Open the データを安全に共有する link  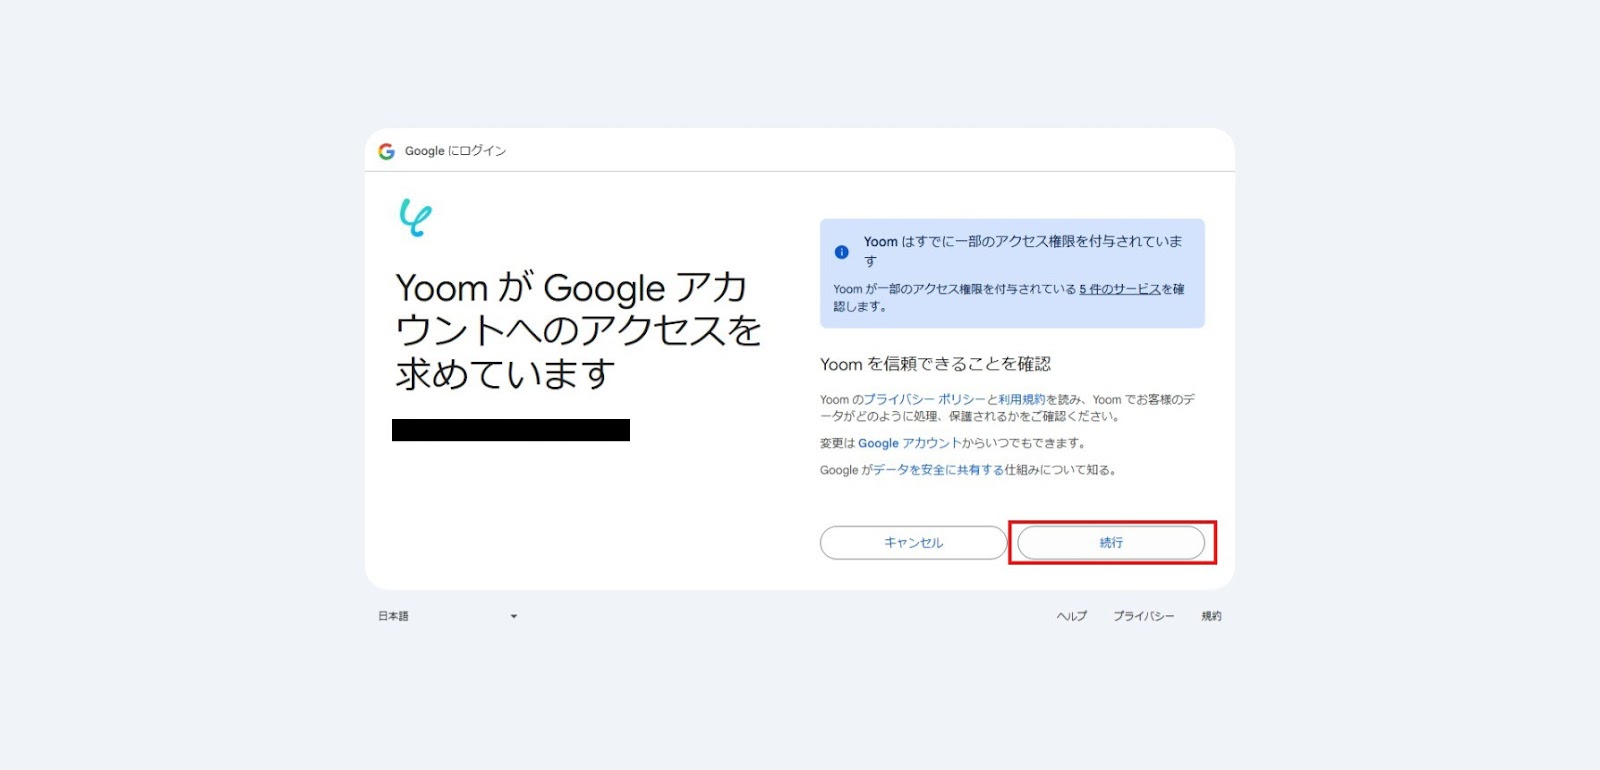point(938,470)
